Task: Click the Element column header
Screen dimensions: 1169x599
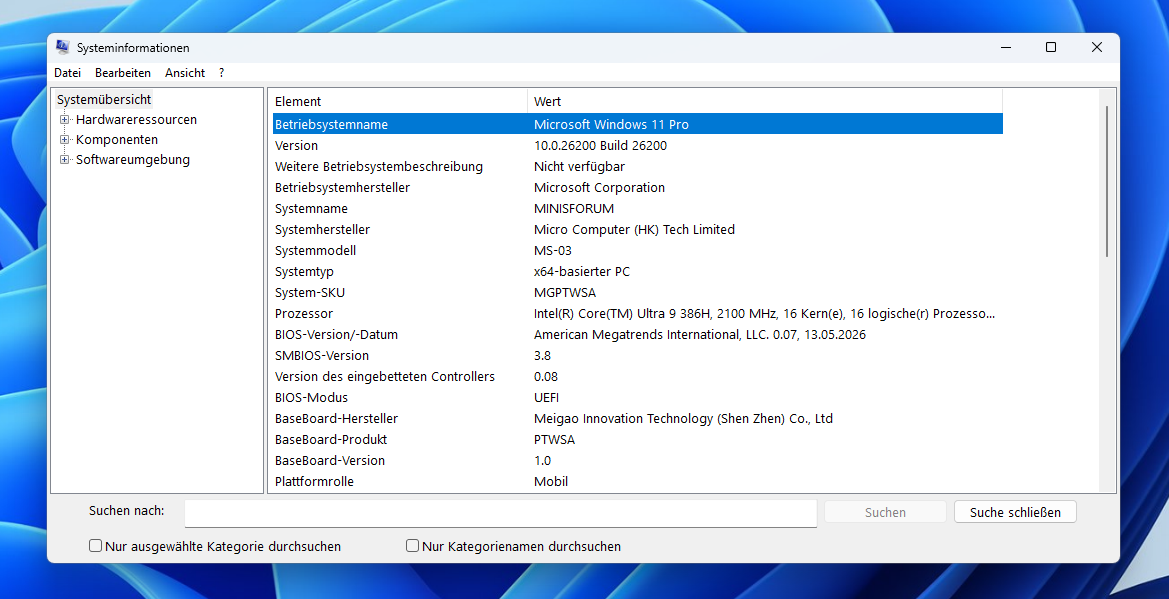Action: pos(400,101)
